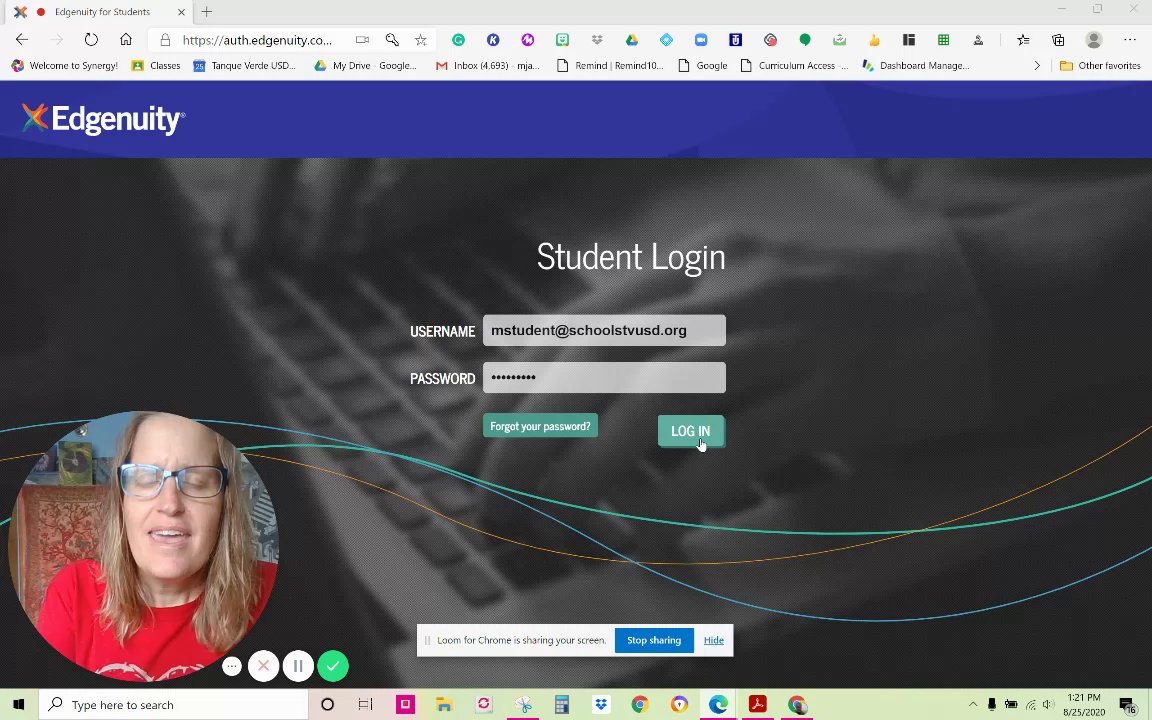The image size is (1152, 720).
Task: Open the Google bookmark
Action: click(703, 65)
